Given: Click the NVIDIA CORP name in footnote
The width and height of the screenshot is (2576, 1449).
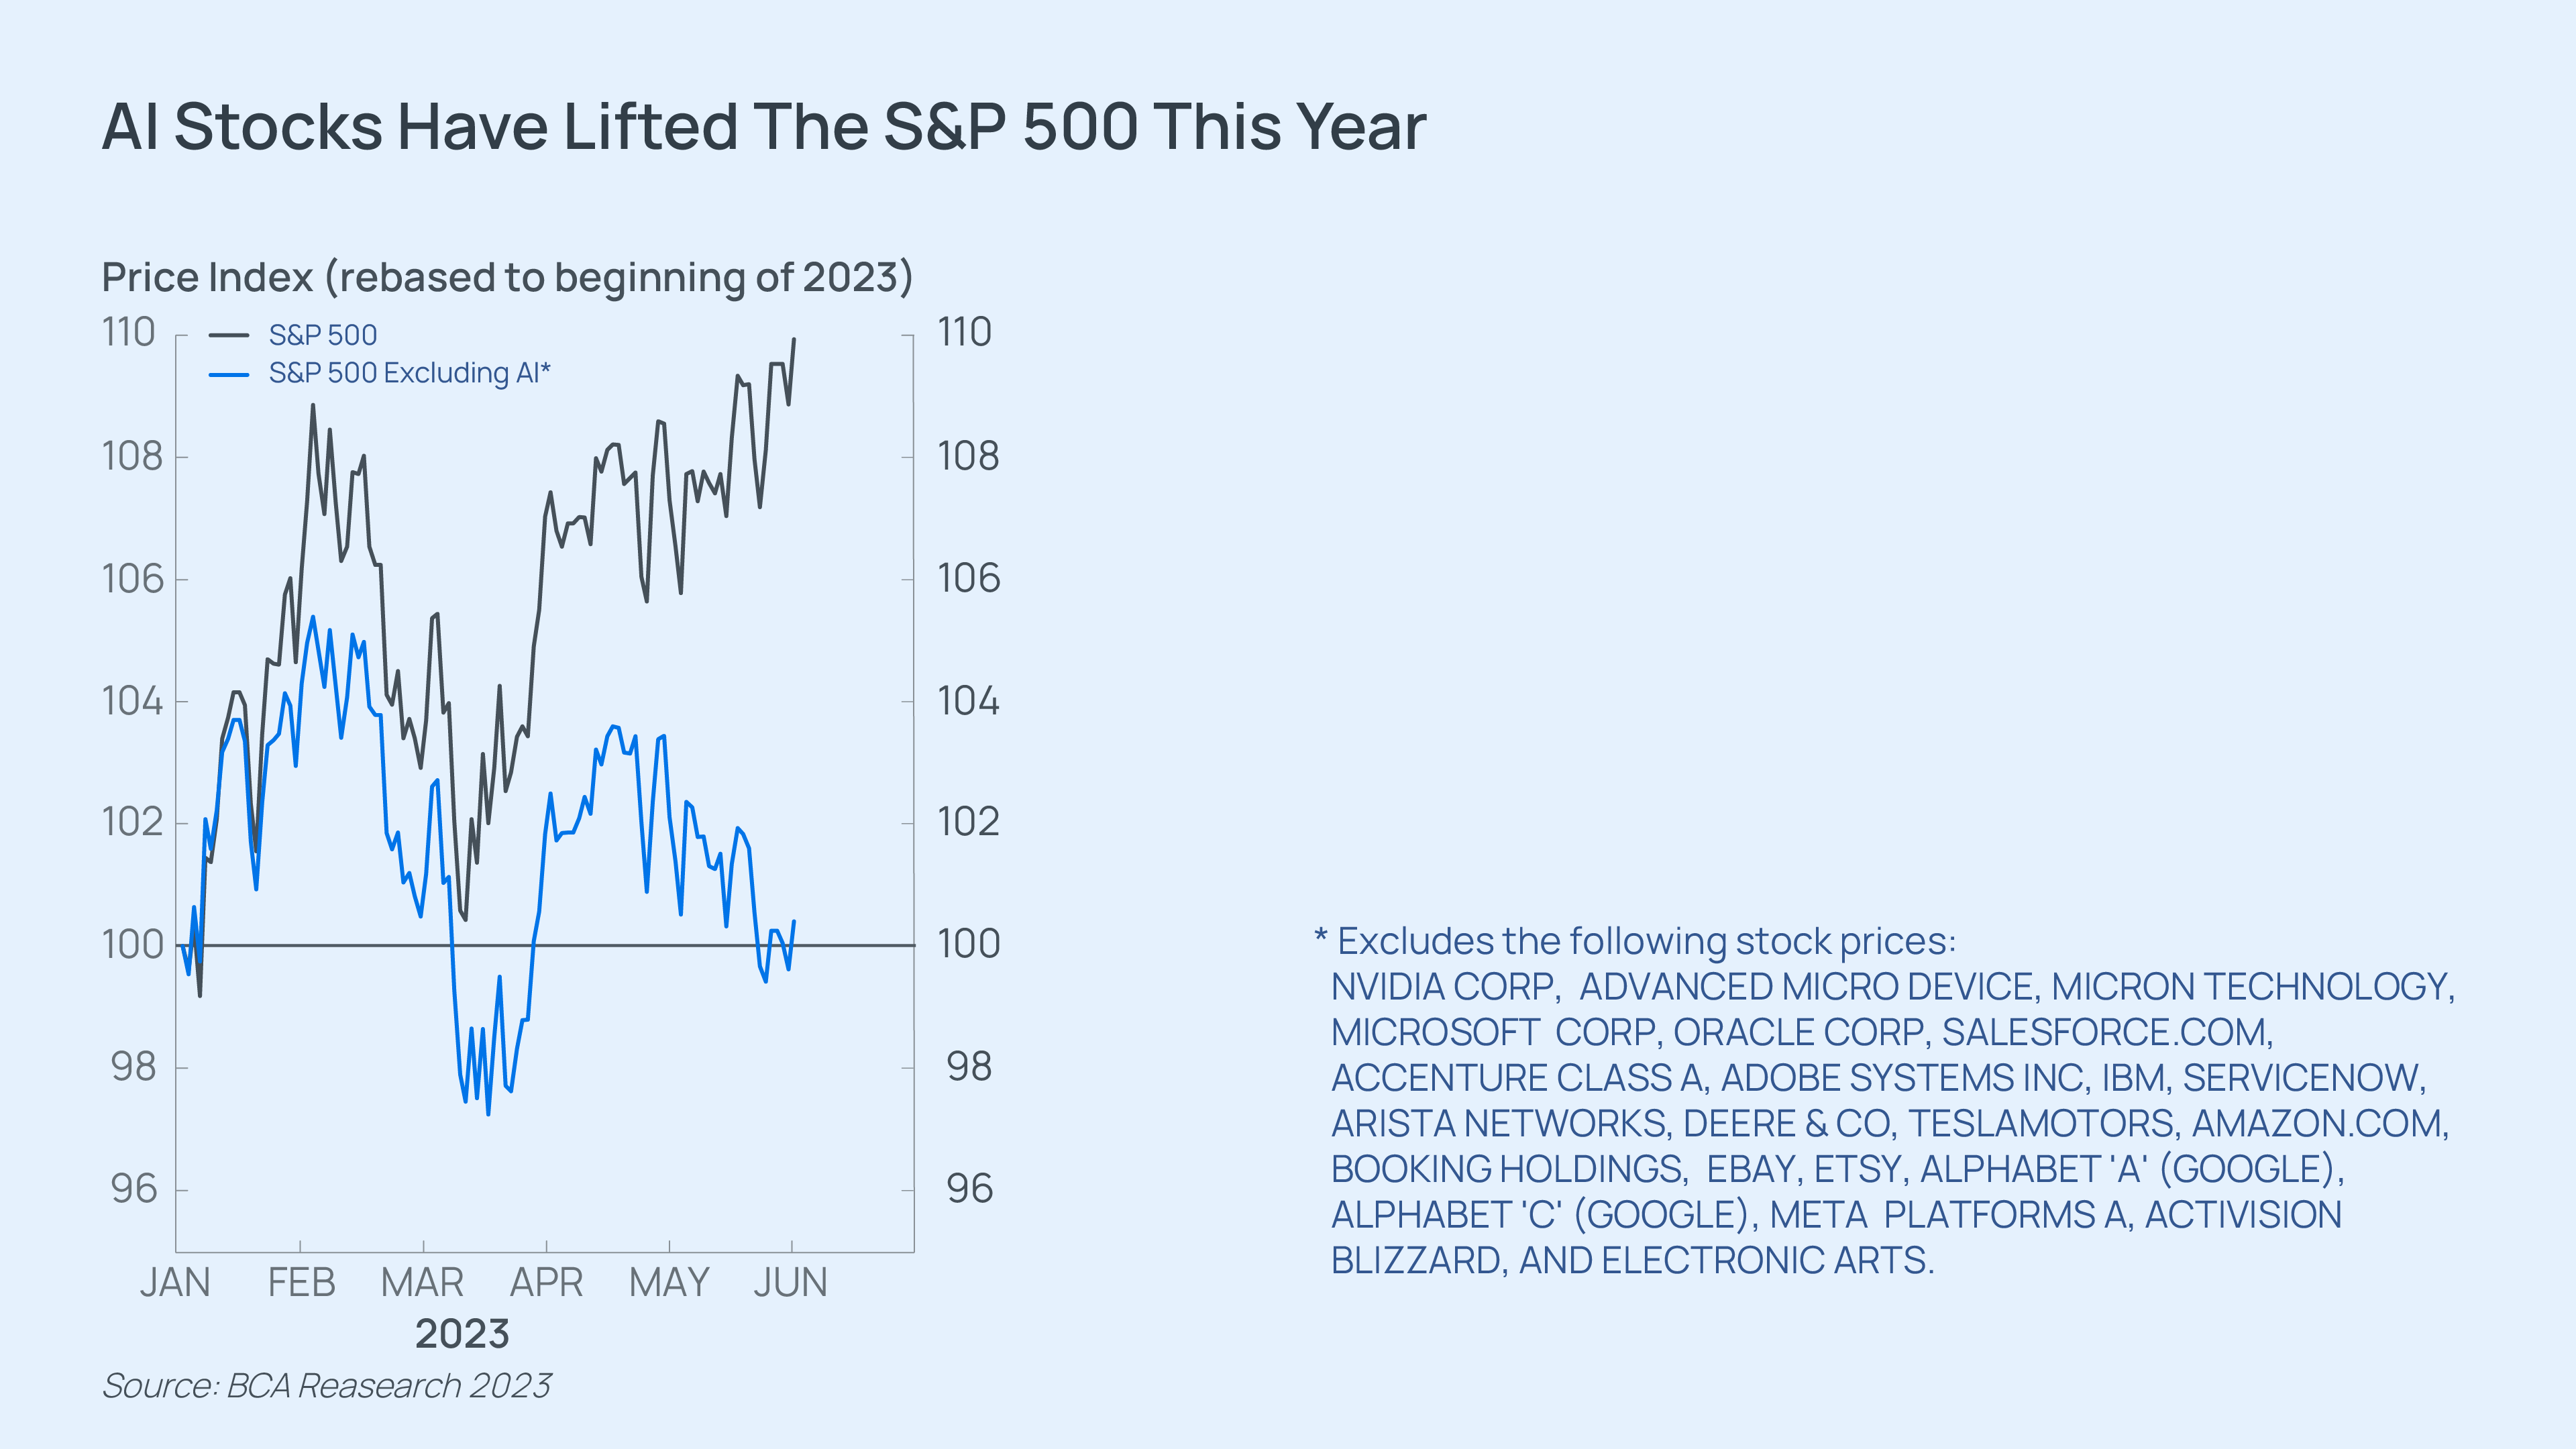Looking at the screenshot, I should 1444,987.
